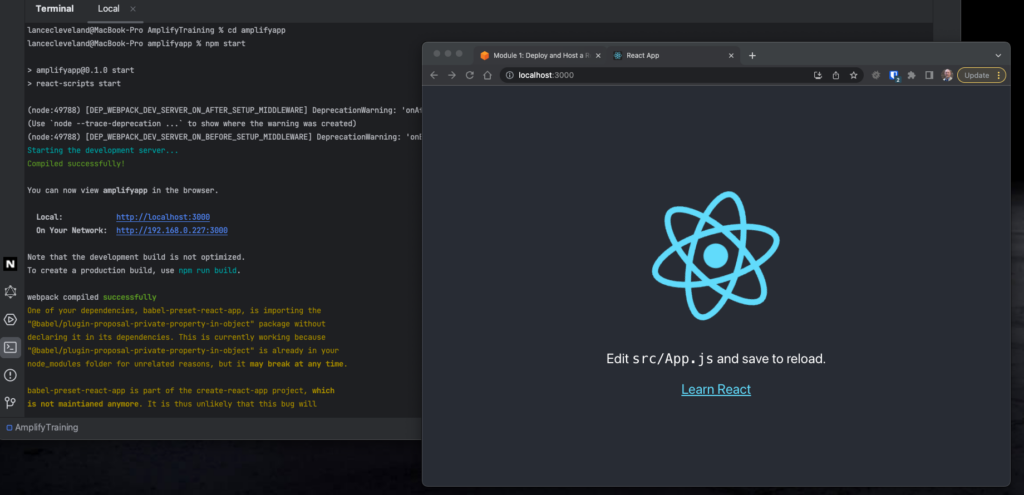Click the Learn React link

coord(716,389)
